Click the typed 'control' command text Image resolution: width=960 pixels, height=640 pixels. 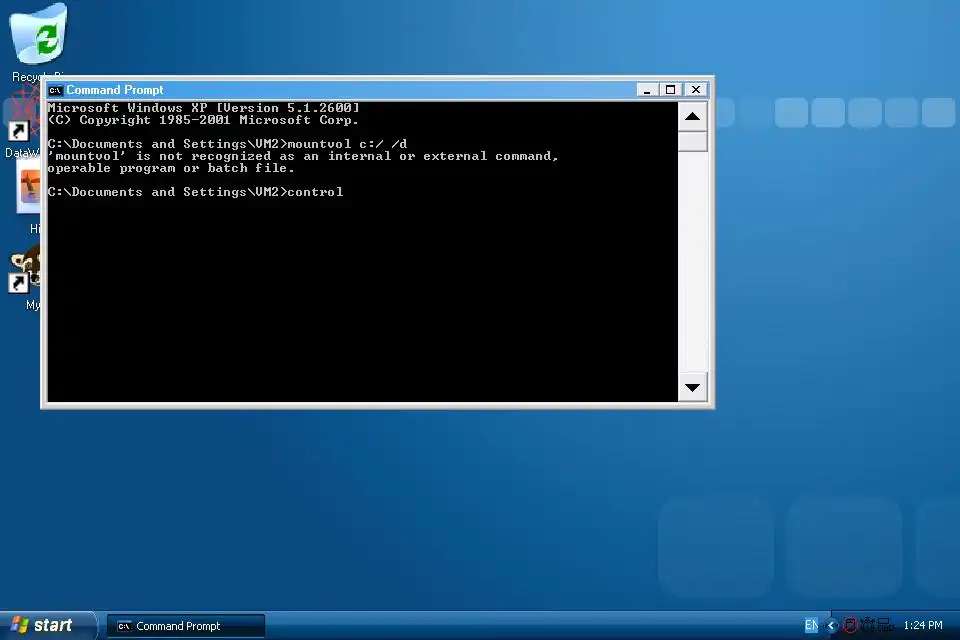(315, 192)
